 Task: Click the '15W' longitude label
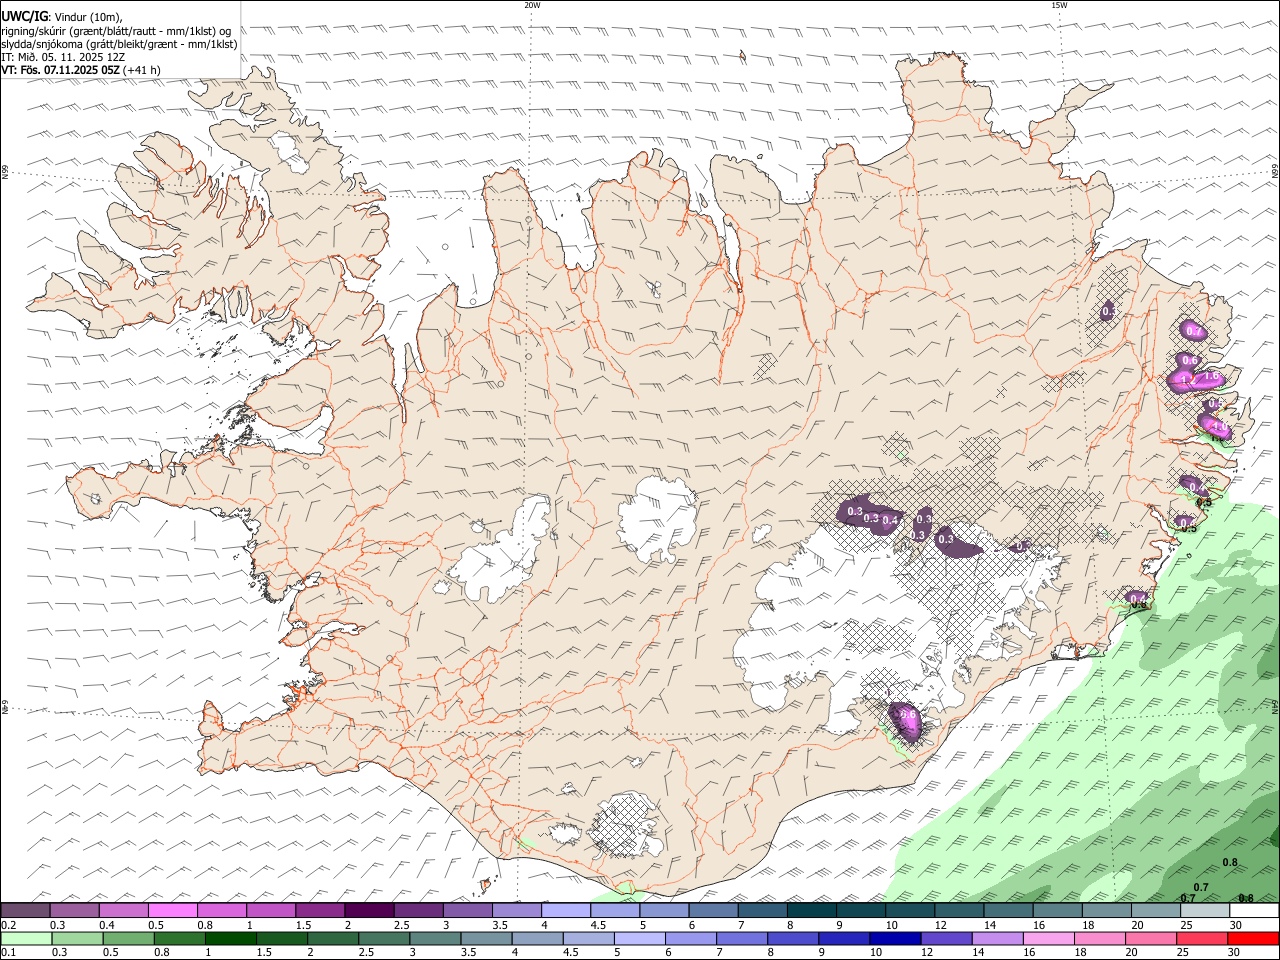point(1059,5)
